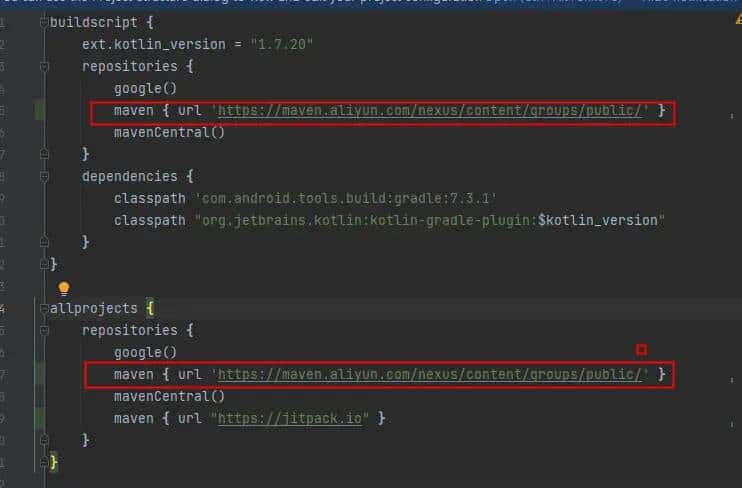The width and height of the screenshot is (742, 488).
Task: Click the allprojects keyword
Action: (94, 309)
